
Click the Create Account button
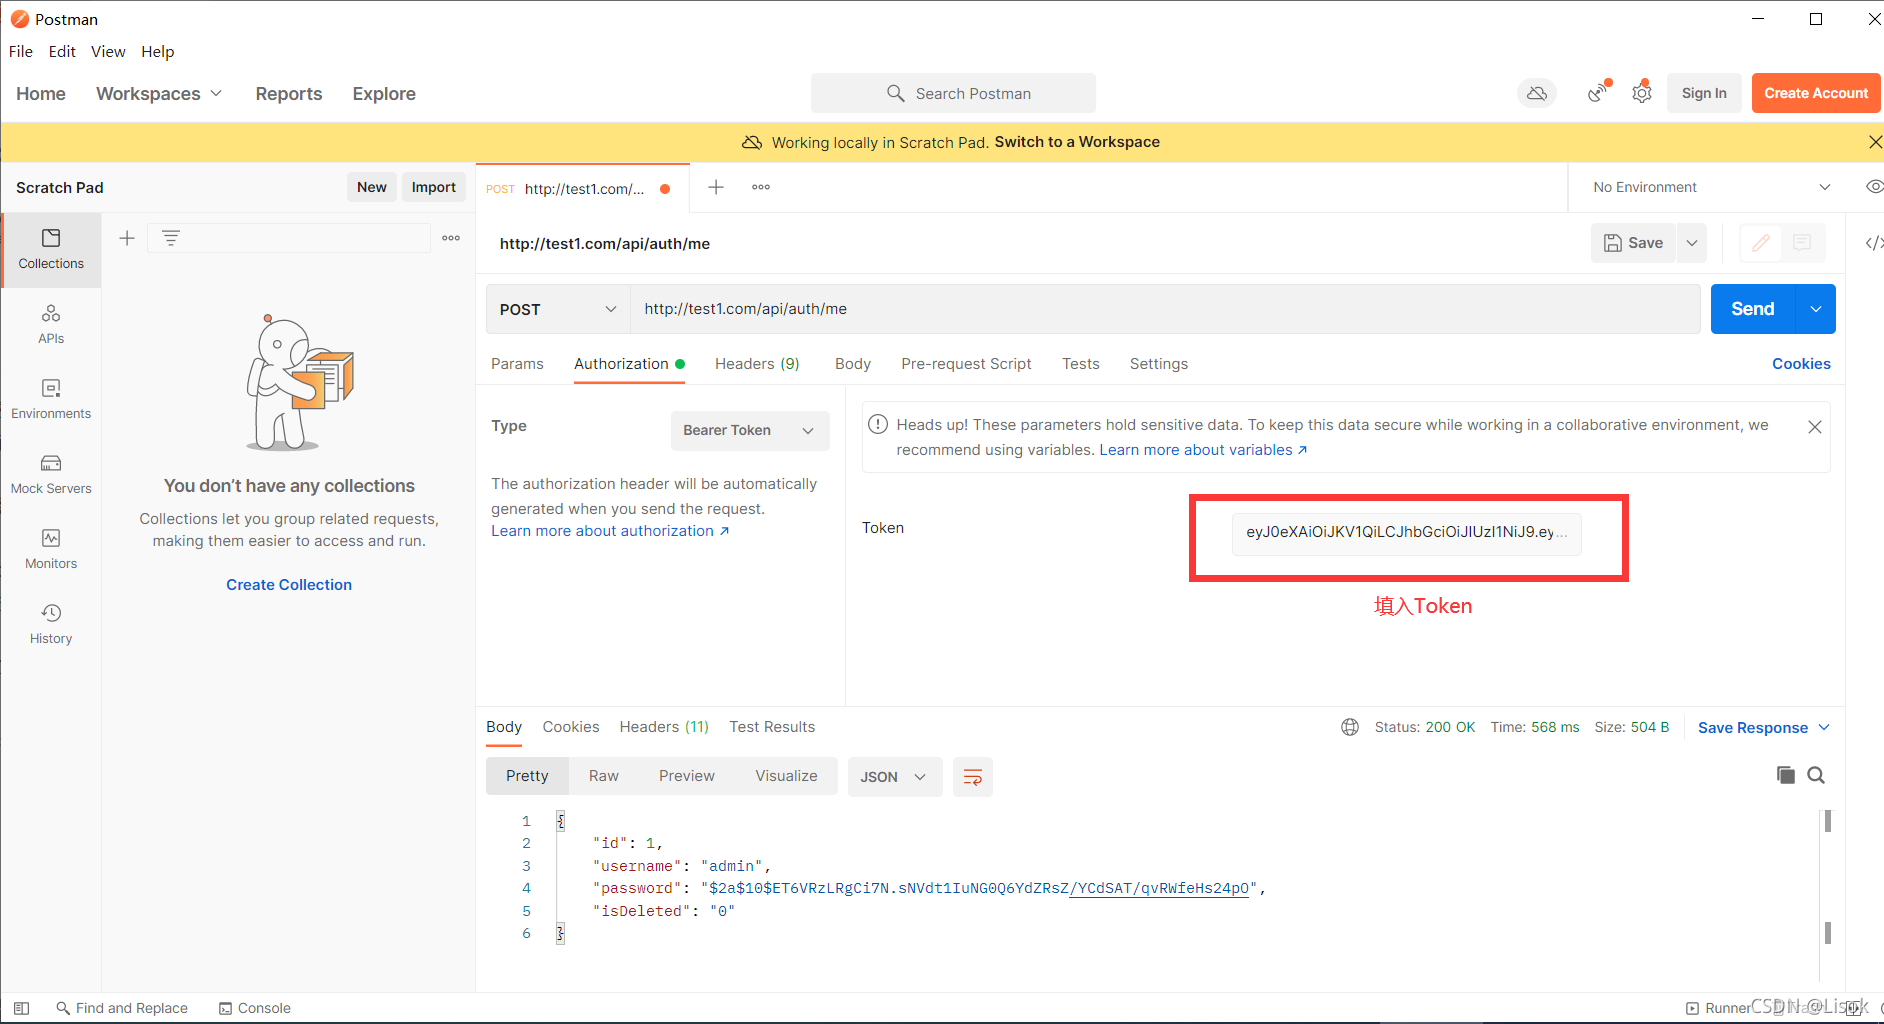click(1816, 93)
